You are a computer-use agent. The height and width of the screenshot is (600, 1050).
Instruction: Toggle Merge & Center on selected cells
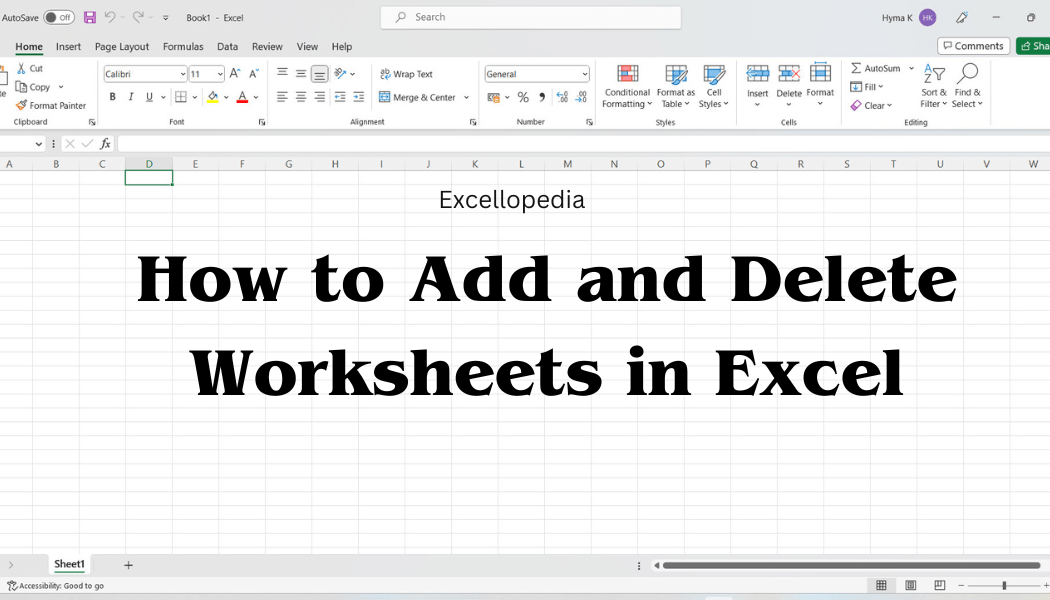point(420,97)
